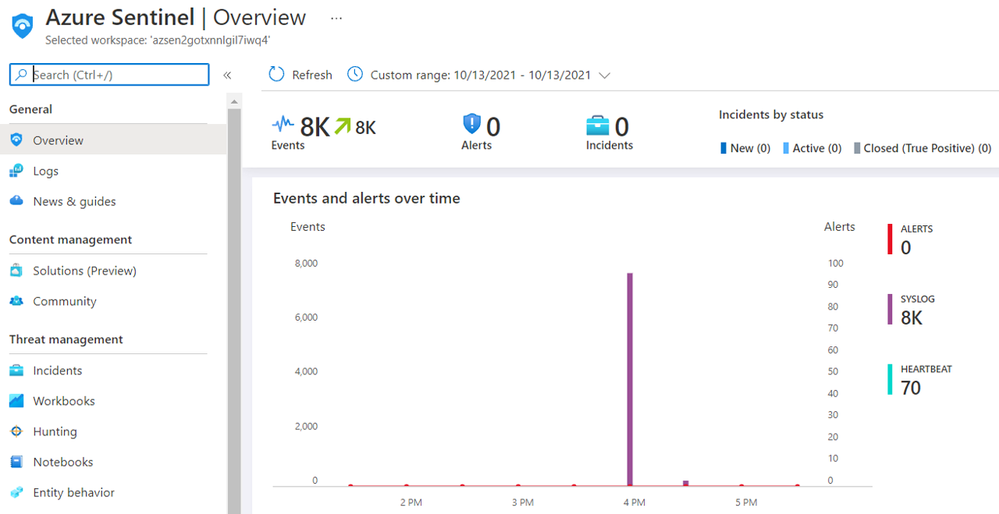Click the sidebar vertical scrollbar thumb
999x514 pixels.
tap(234, 311)
